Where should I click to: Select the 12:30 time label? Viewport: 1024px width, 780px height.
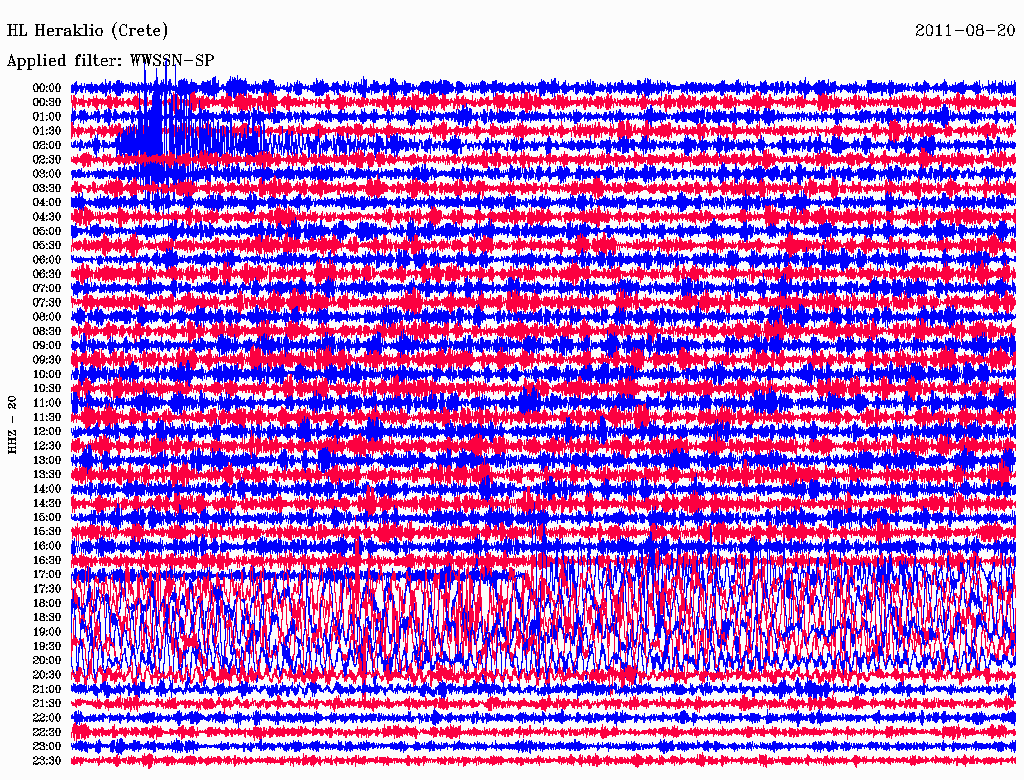[x=47, y=446]
